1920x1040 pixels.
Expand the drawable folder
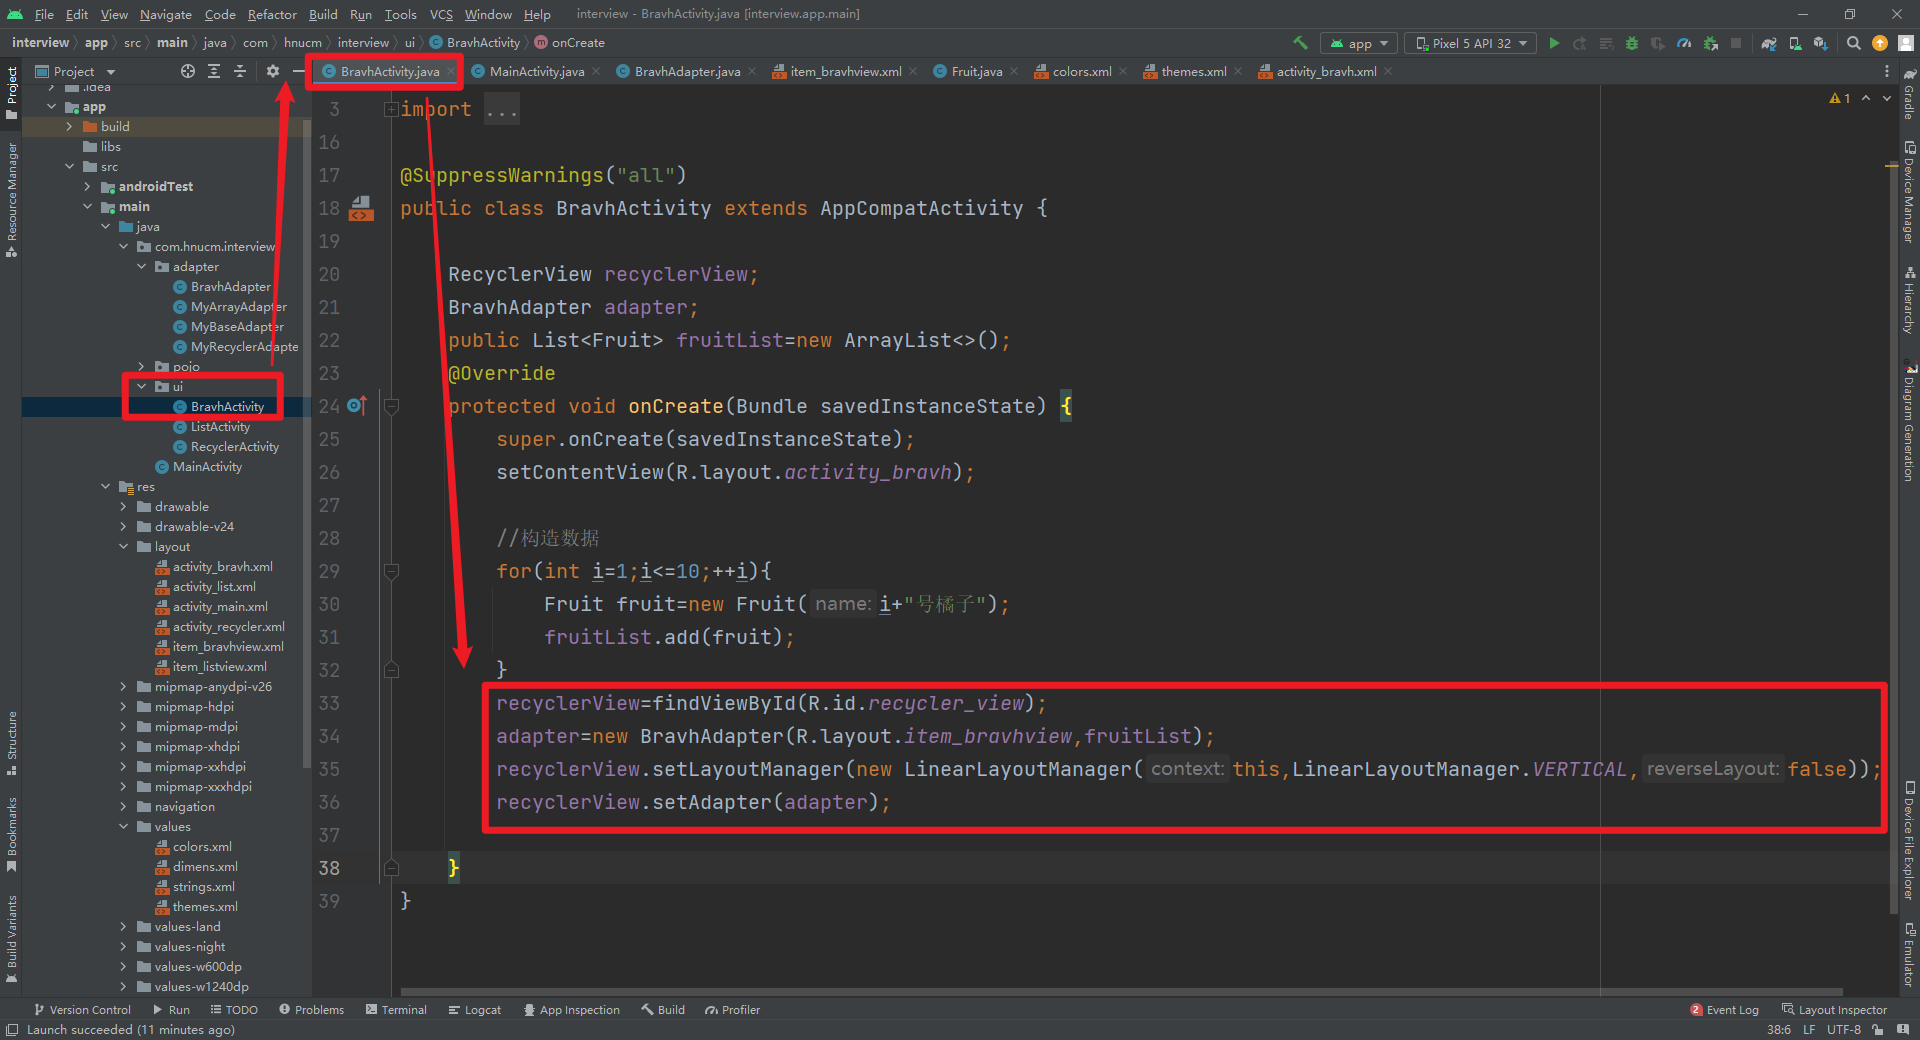123,507
